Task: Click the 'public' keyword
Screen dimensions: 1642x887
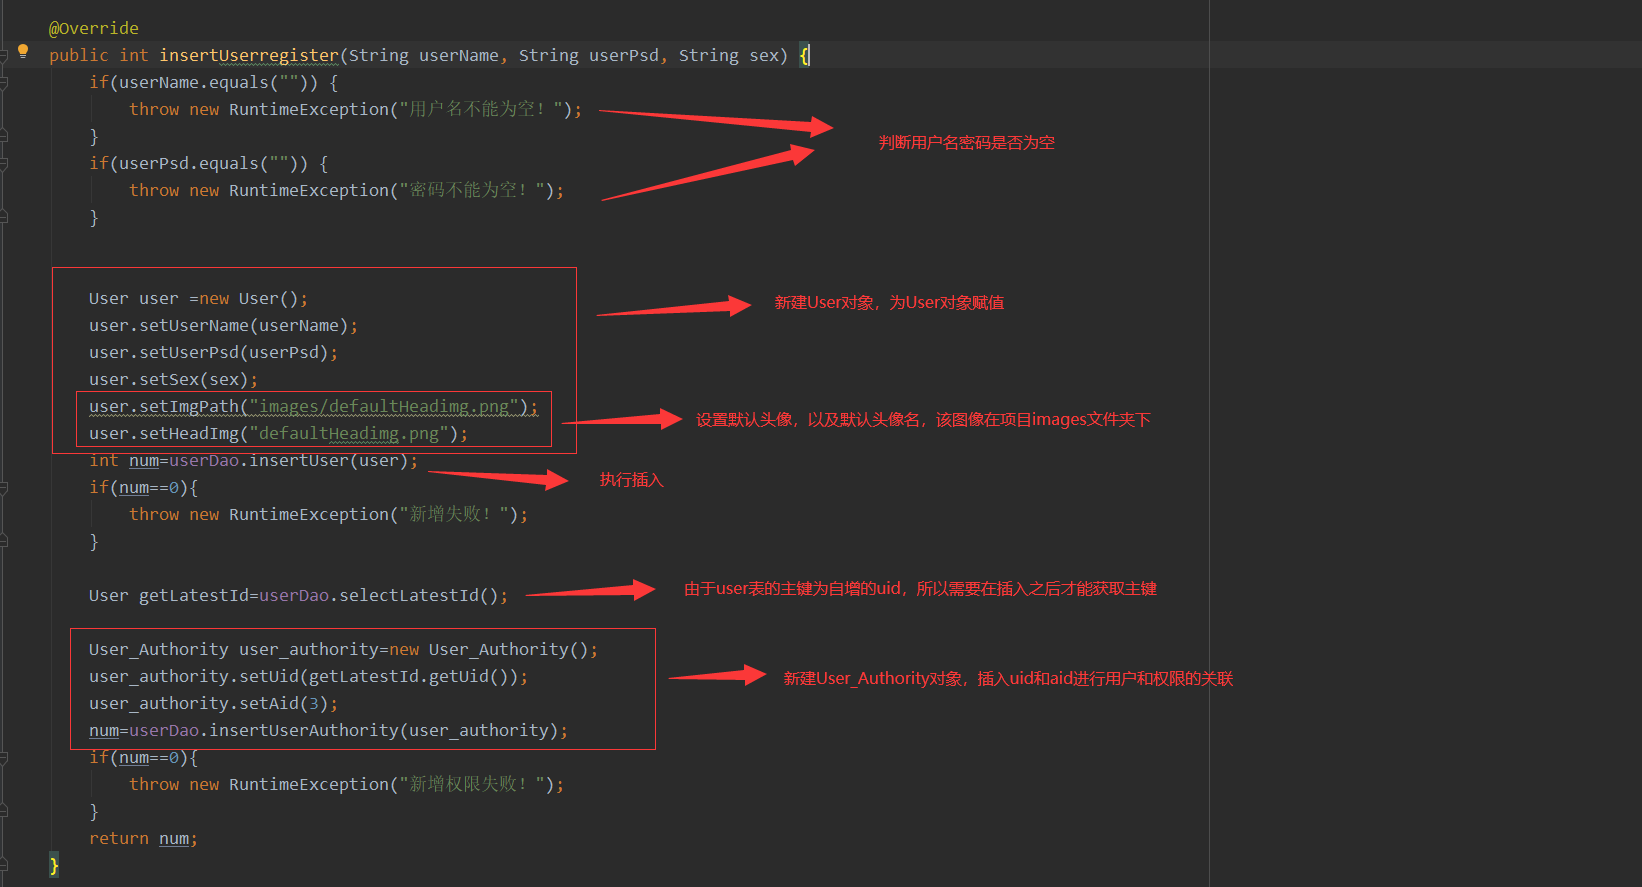Action: pos(79,55)
